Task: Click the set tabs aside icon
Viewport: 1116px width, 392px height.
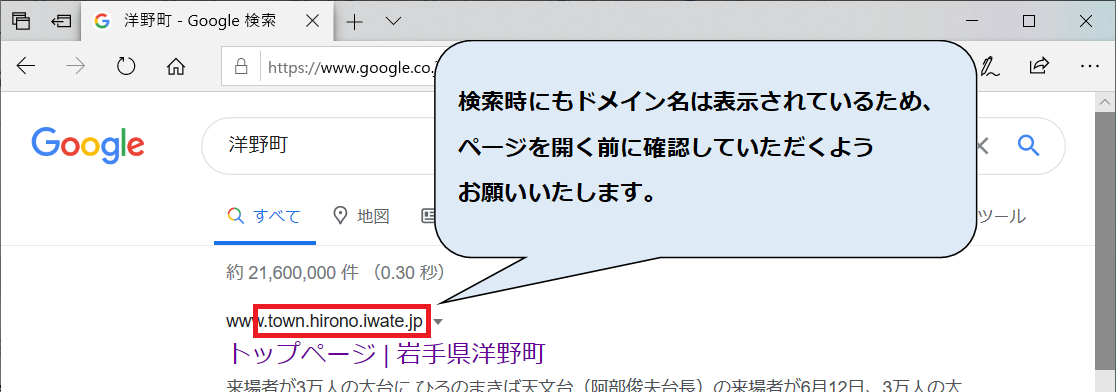Action: 61,21
